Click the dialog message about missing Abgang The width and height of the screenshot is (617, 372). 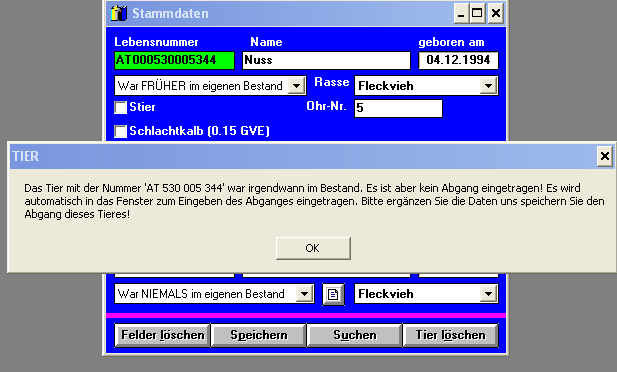pos(314,201)
